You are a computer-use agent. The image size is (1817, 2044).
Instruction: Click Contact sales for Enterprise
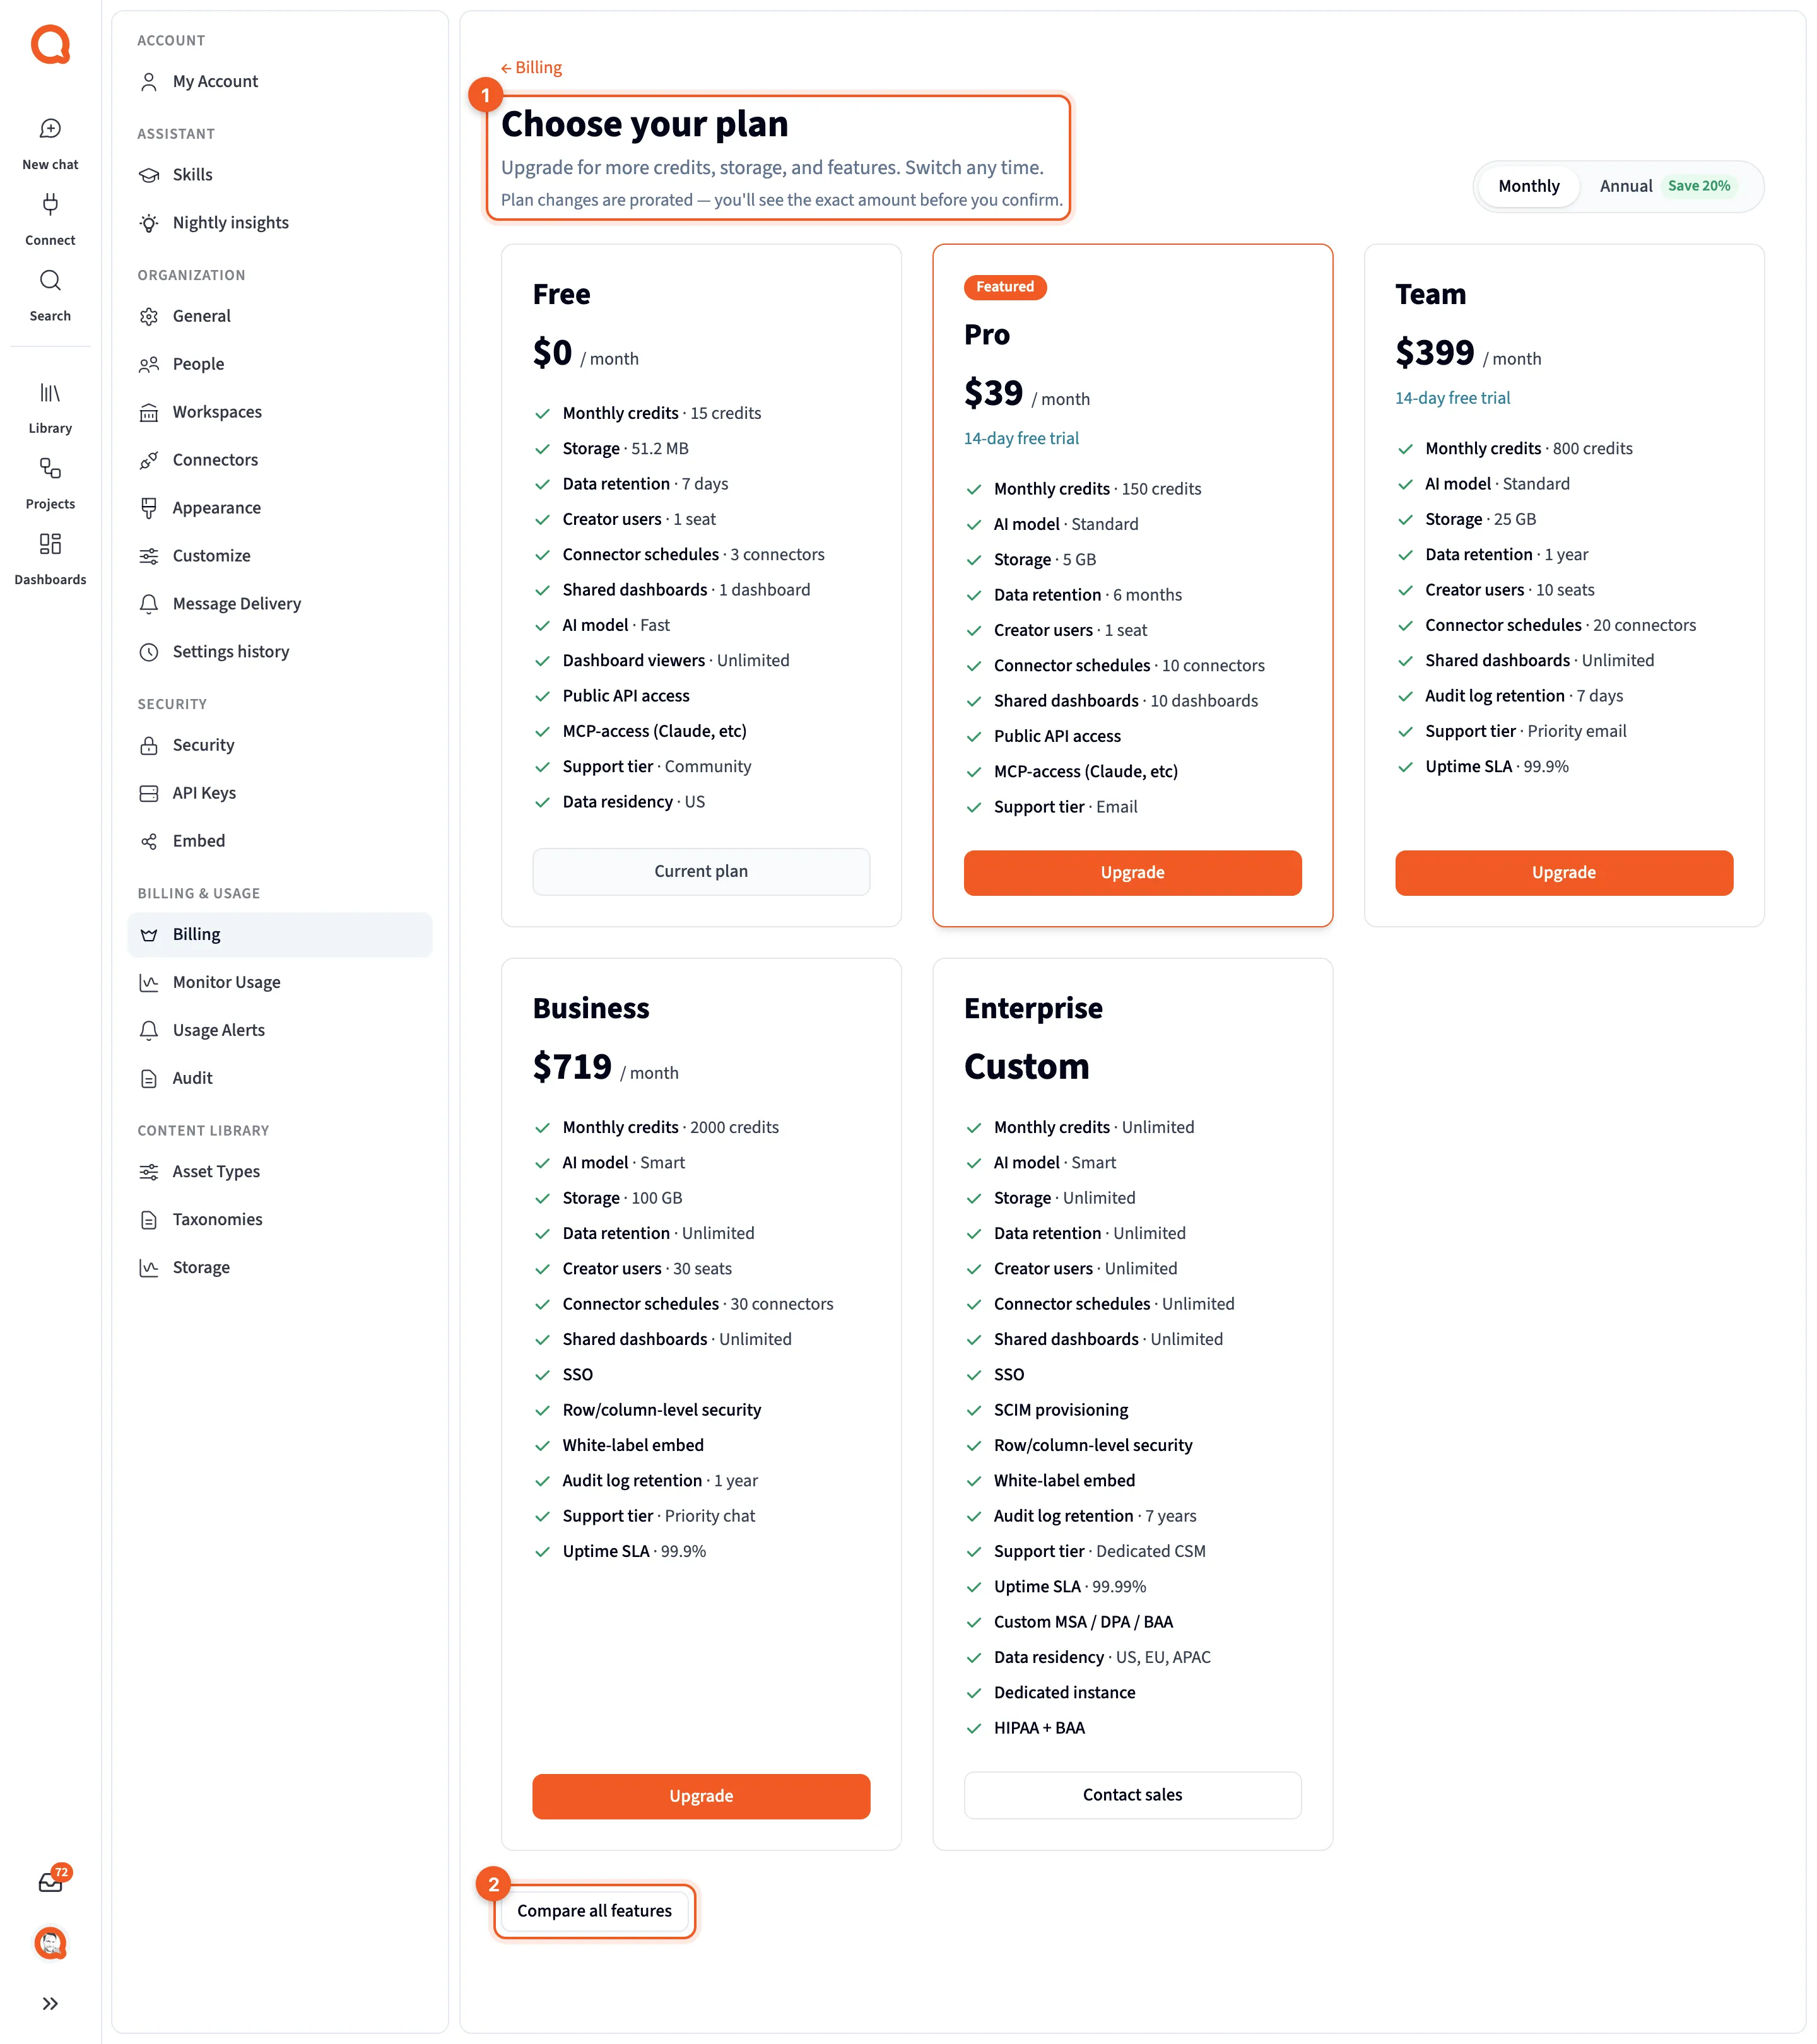click(x=1132, y=1795)
